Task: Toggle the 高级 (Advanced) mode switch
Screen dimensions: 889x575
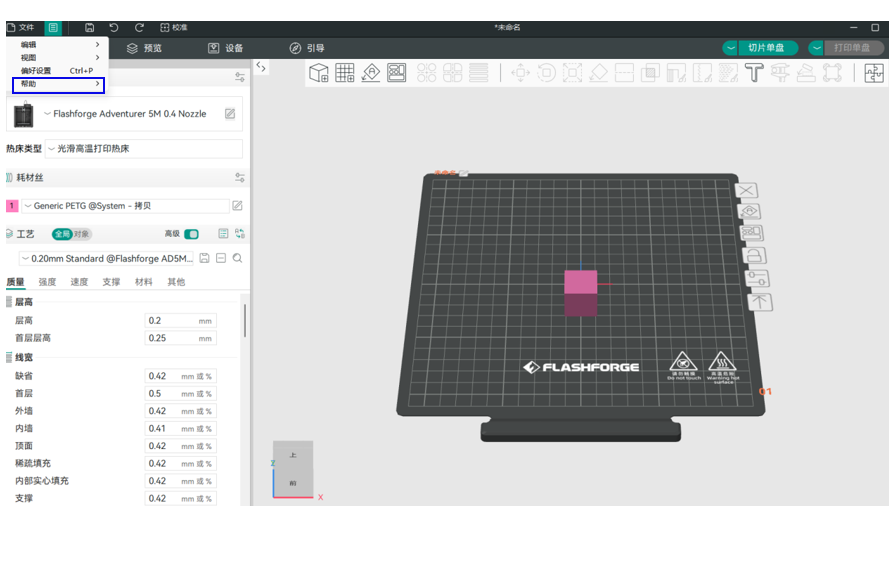Action: click(192, 234)
